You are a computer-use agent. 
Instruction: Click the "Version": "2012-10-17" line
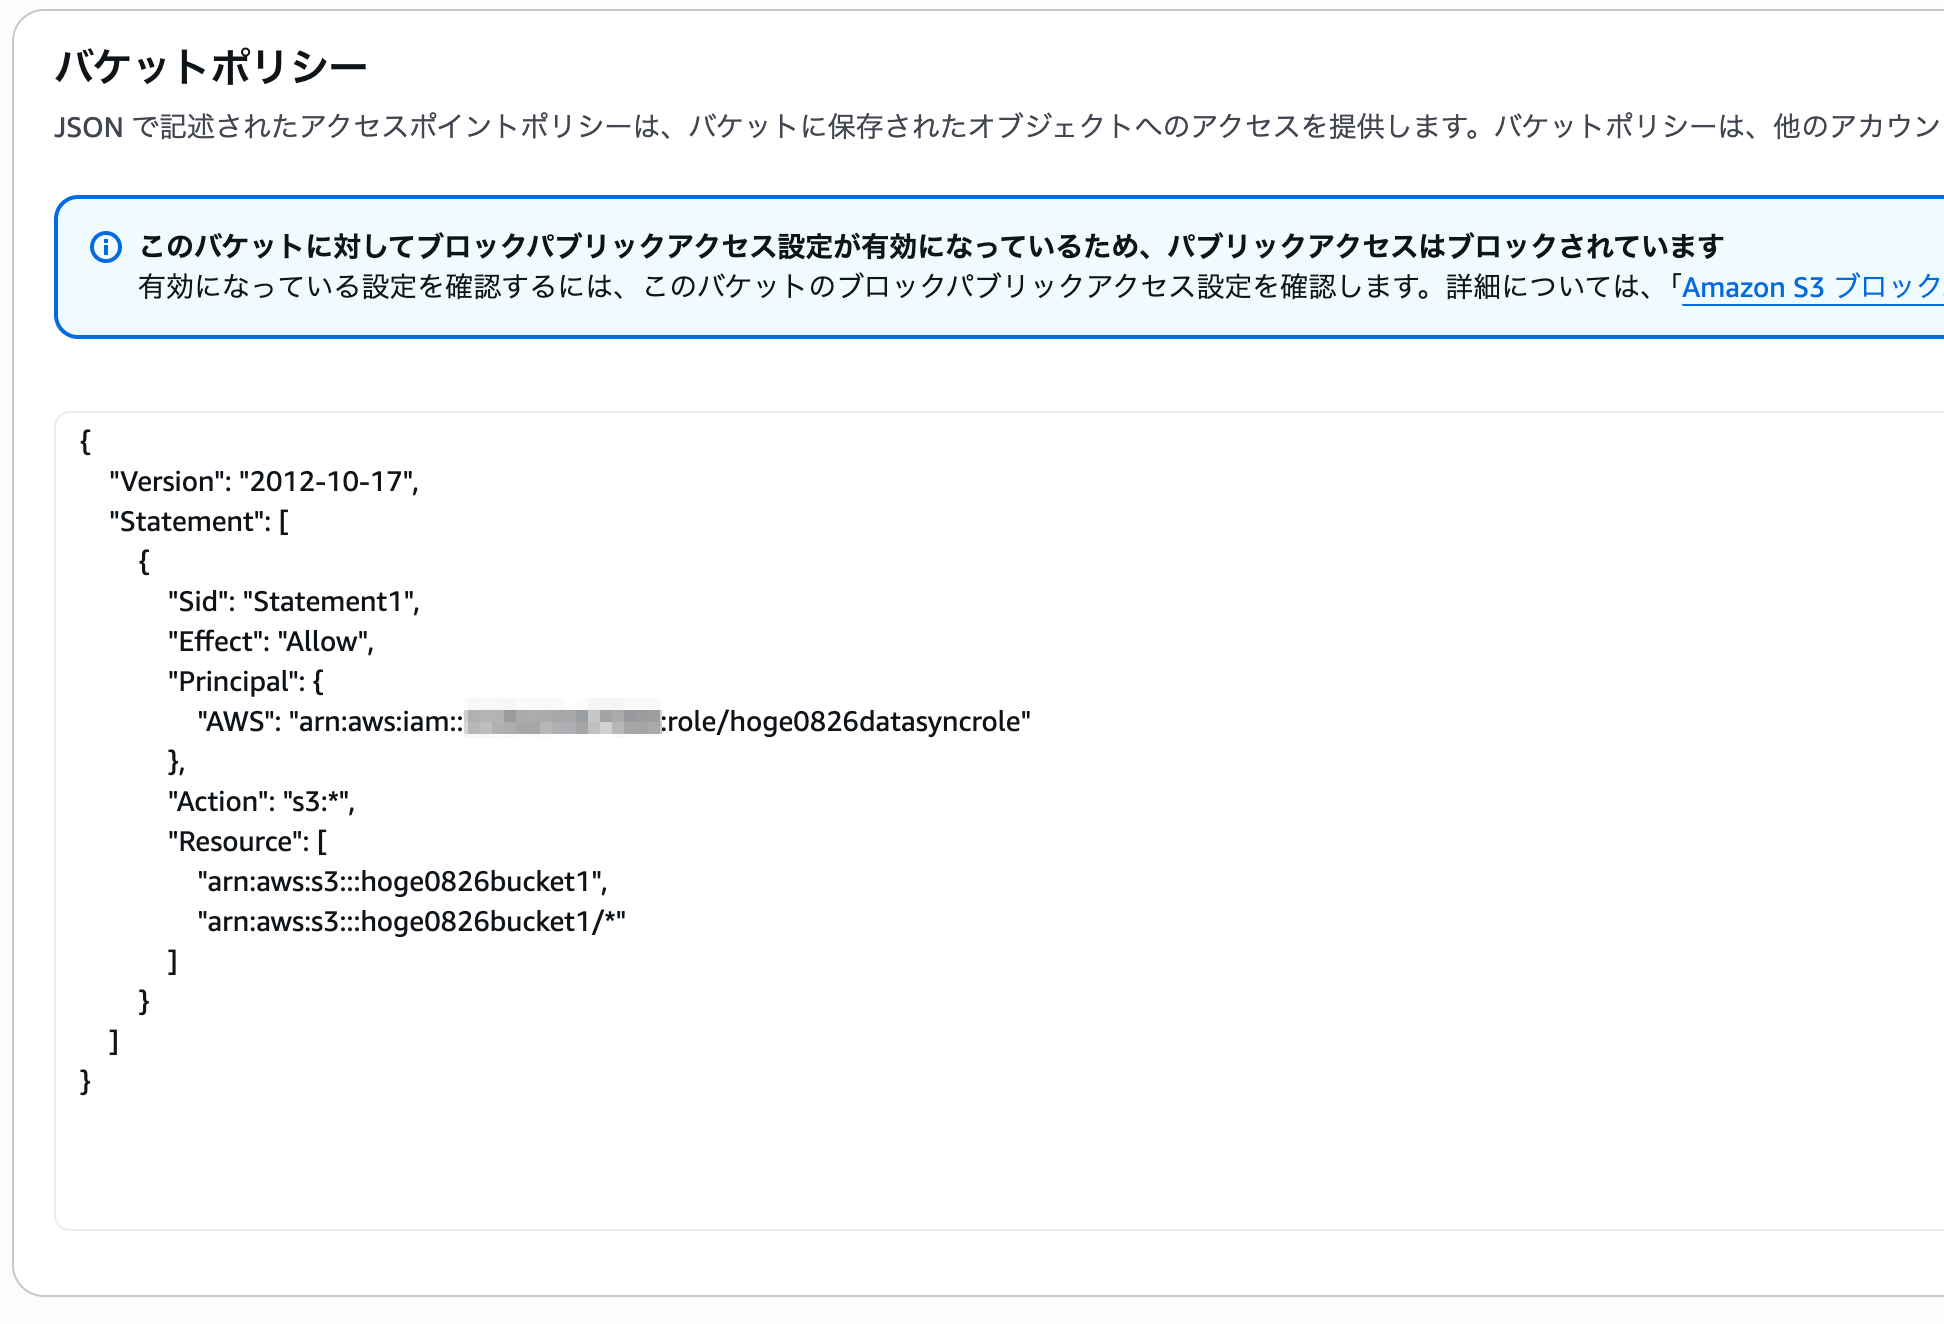click(x=264, y=482)
